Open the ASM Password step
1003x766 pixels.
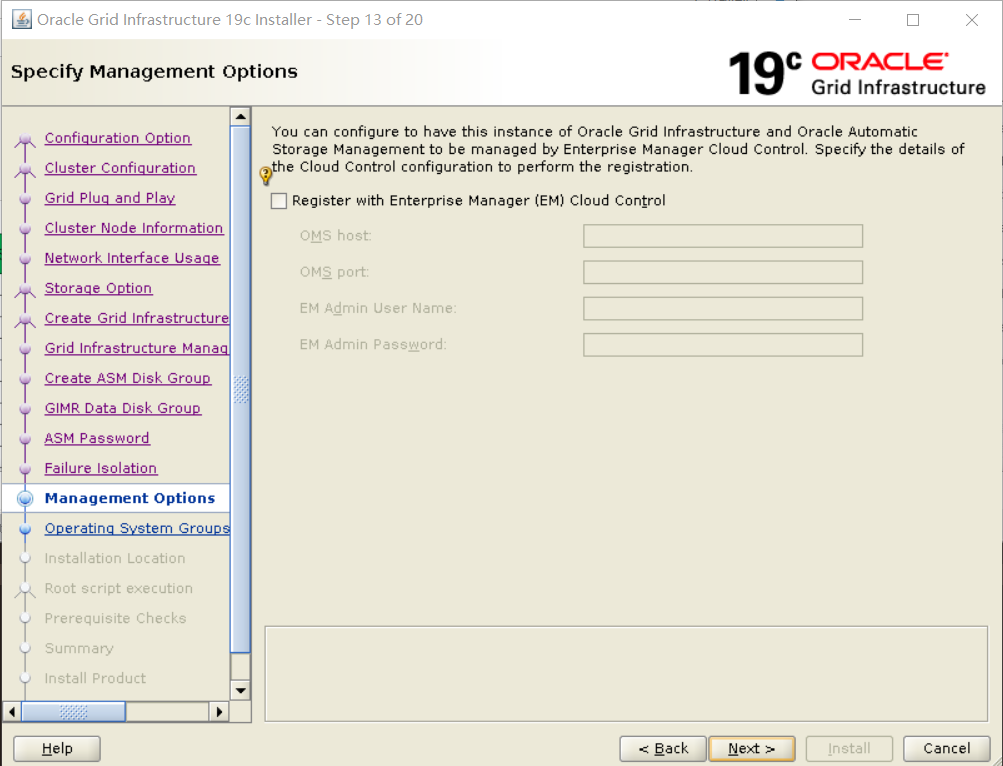pyautogui.click(x=97, y=439)
